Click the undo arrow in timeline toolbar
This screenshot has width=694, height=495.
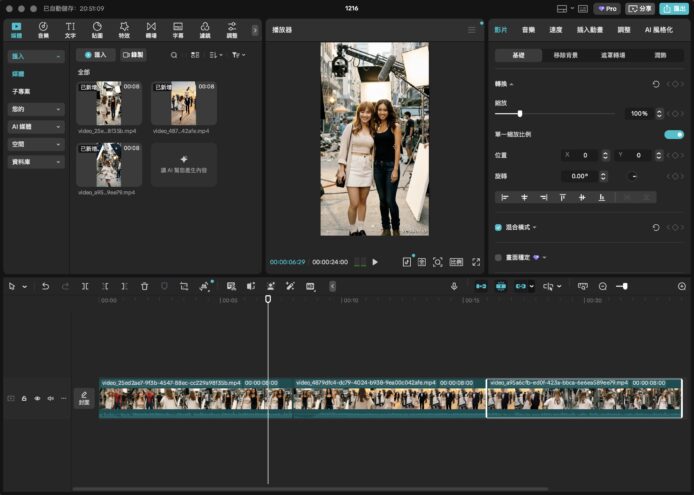tap(45, 286)
